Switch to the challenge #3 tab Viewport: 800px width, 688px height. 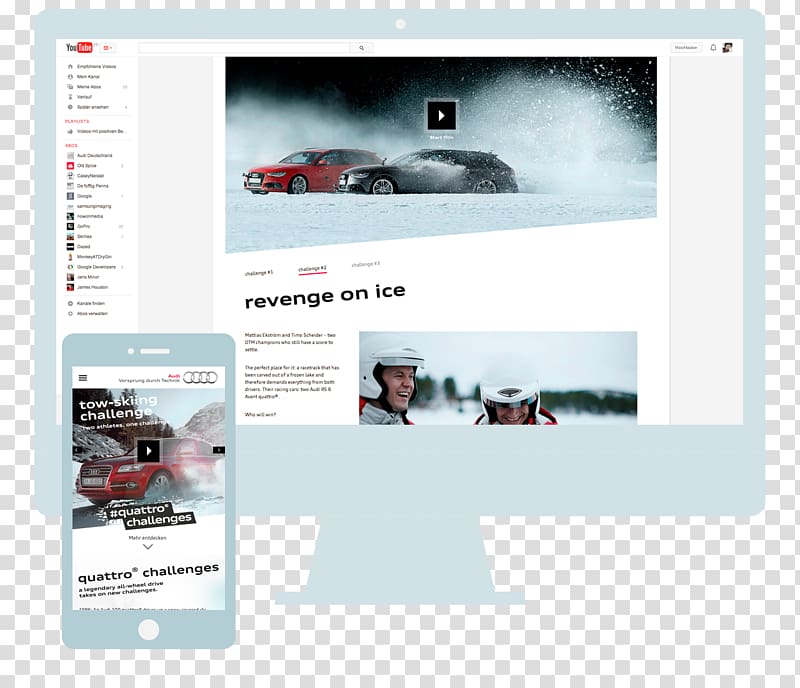(366, 264)
